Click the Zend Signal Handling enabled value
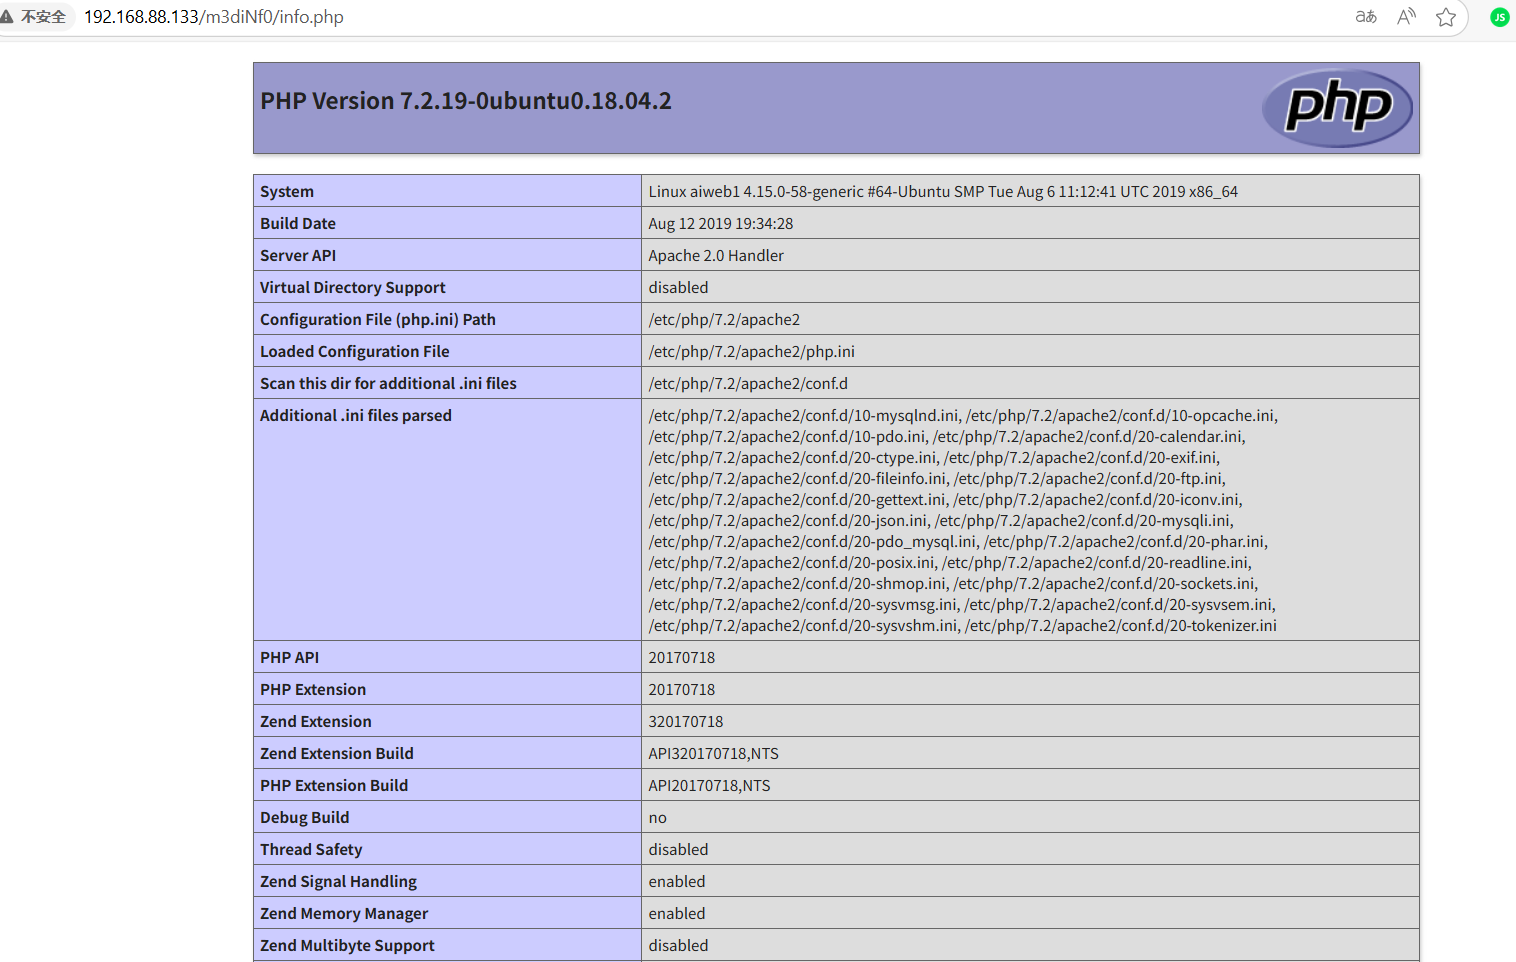The width and height of the screenshot is (1516, 962). point(677,881)
